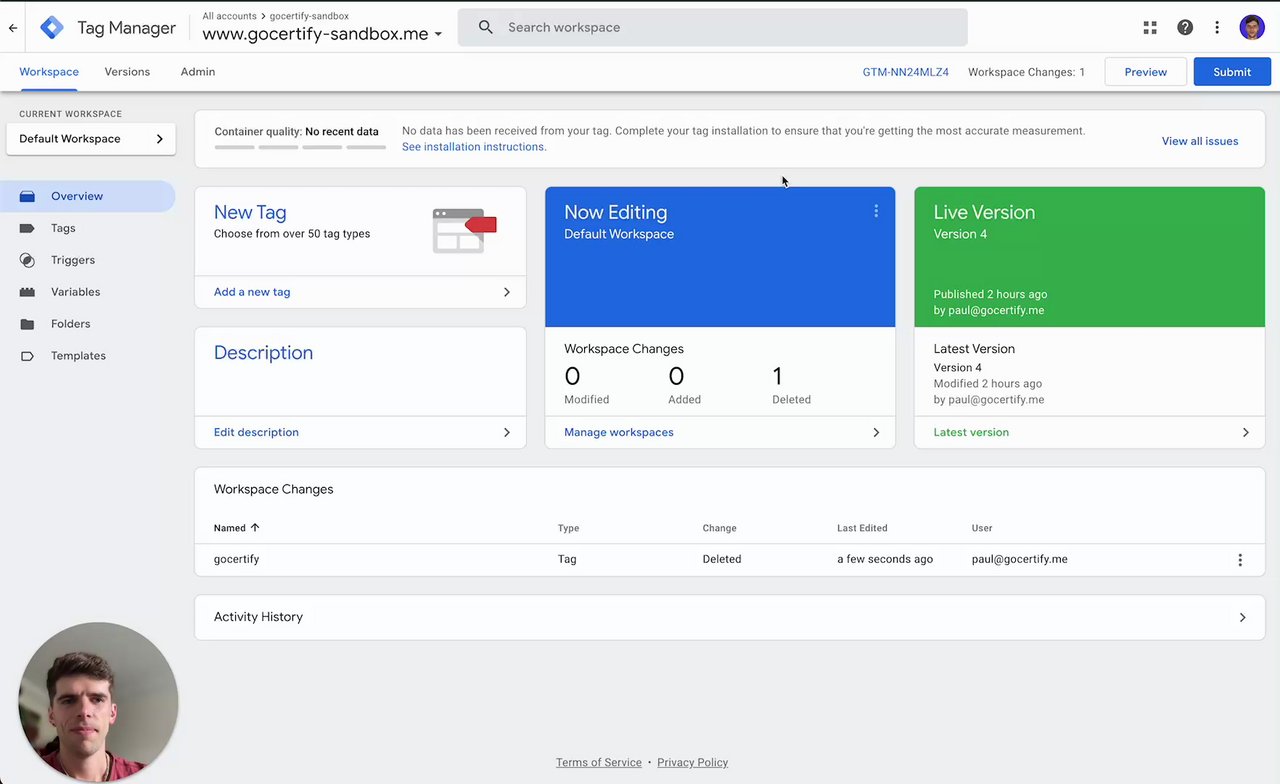Click the Container quality progress bar
This screenshot has height=784, width=1280.
[x=300, y=147]
